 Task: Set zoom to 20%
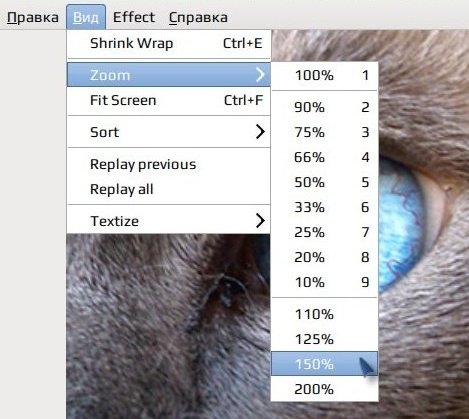coord(325,257)
